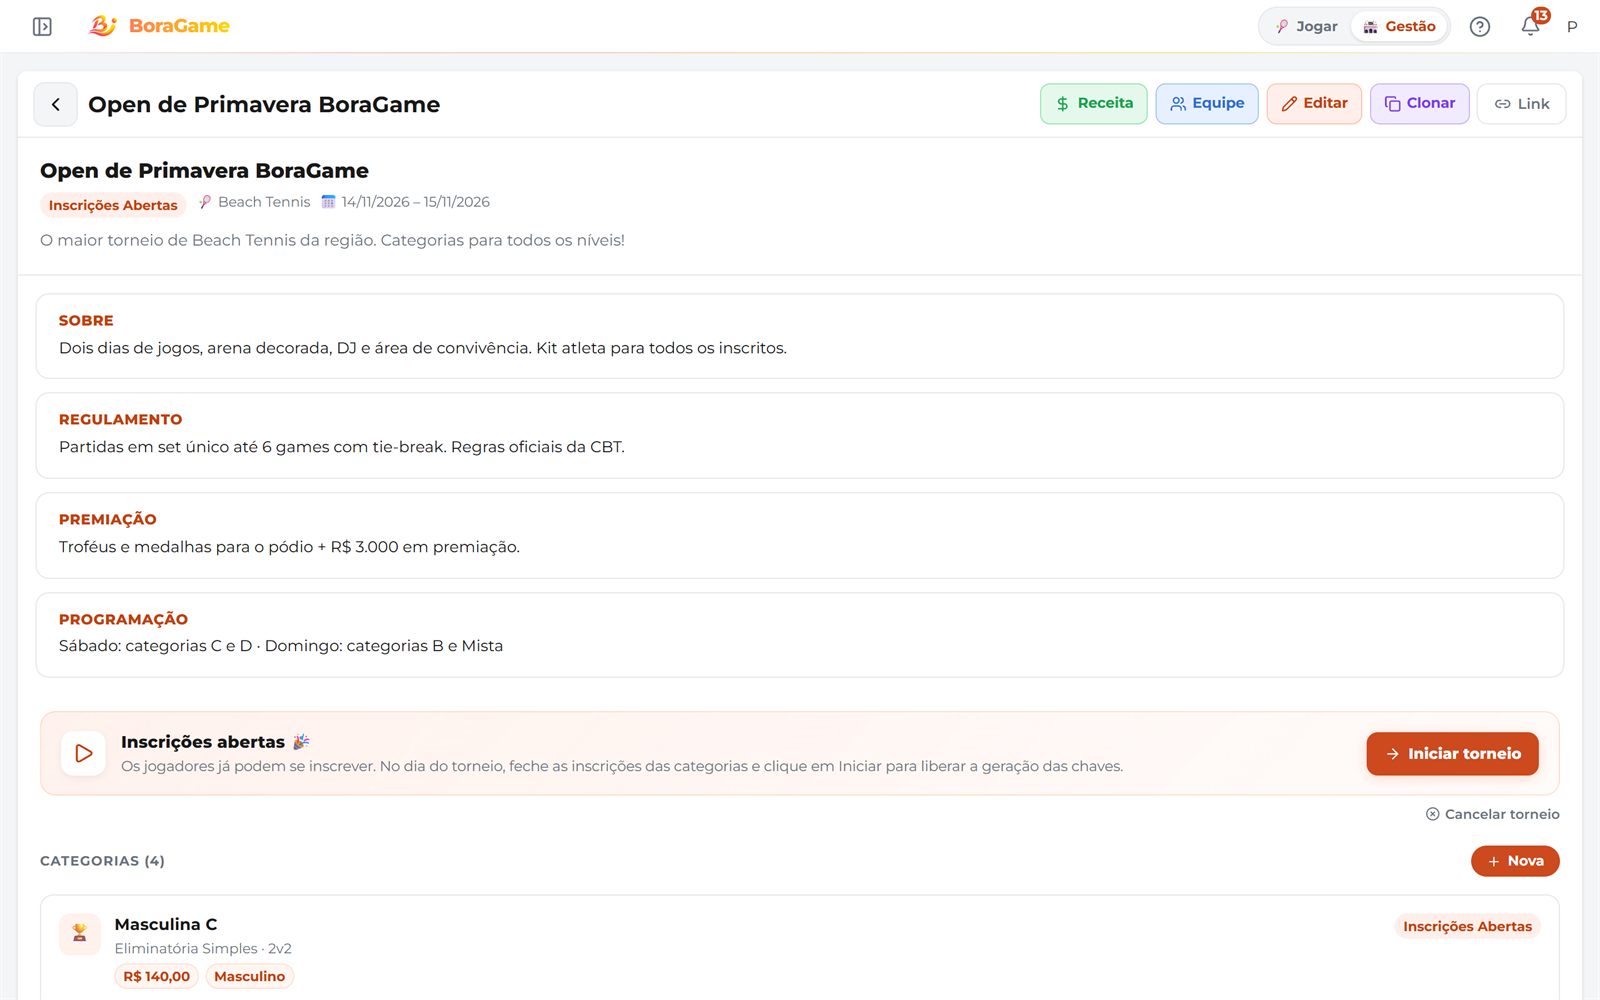Clone the tournament with Clonar
The image size is (1600, 1000).
[x=1420, y=104]
